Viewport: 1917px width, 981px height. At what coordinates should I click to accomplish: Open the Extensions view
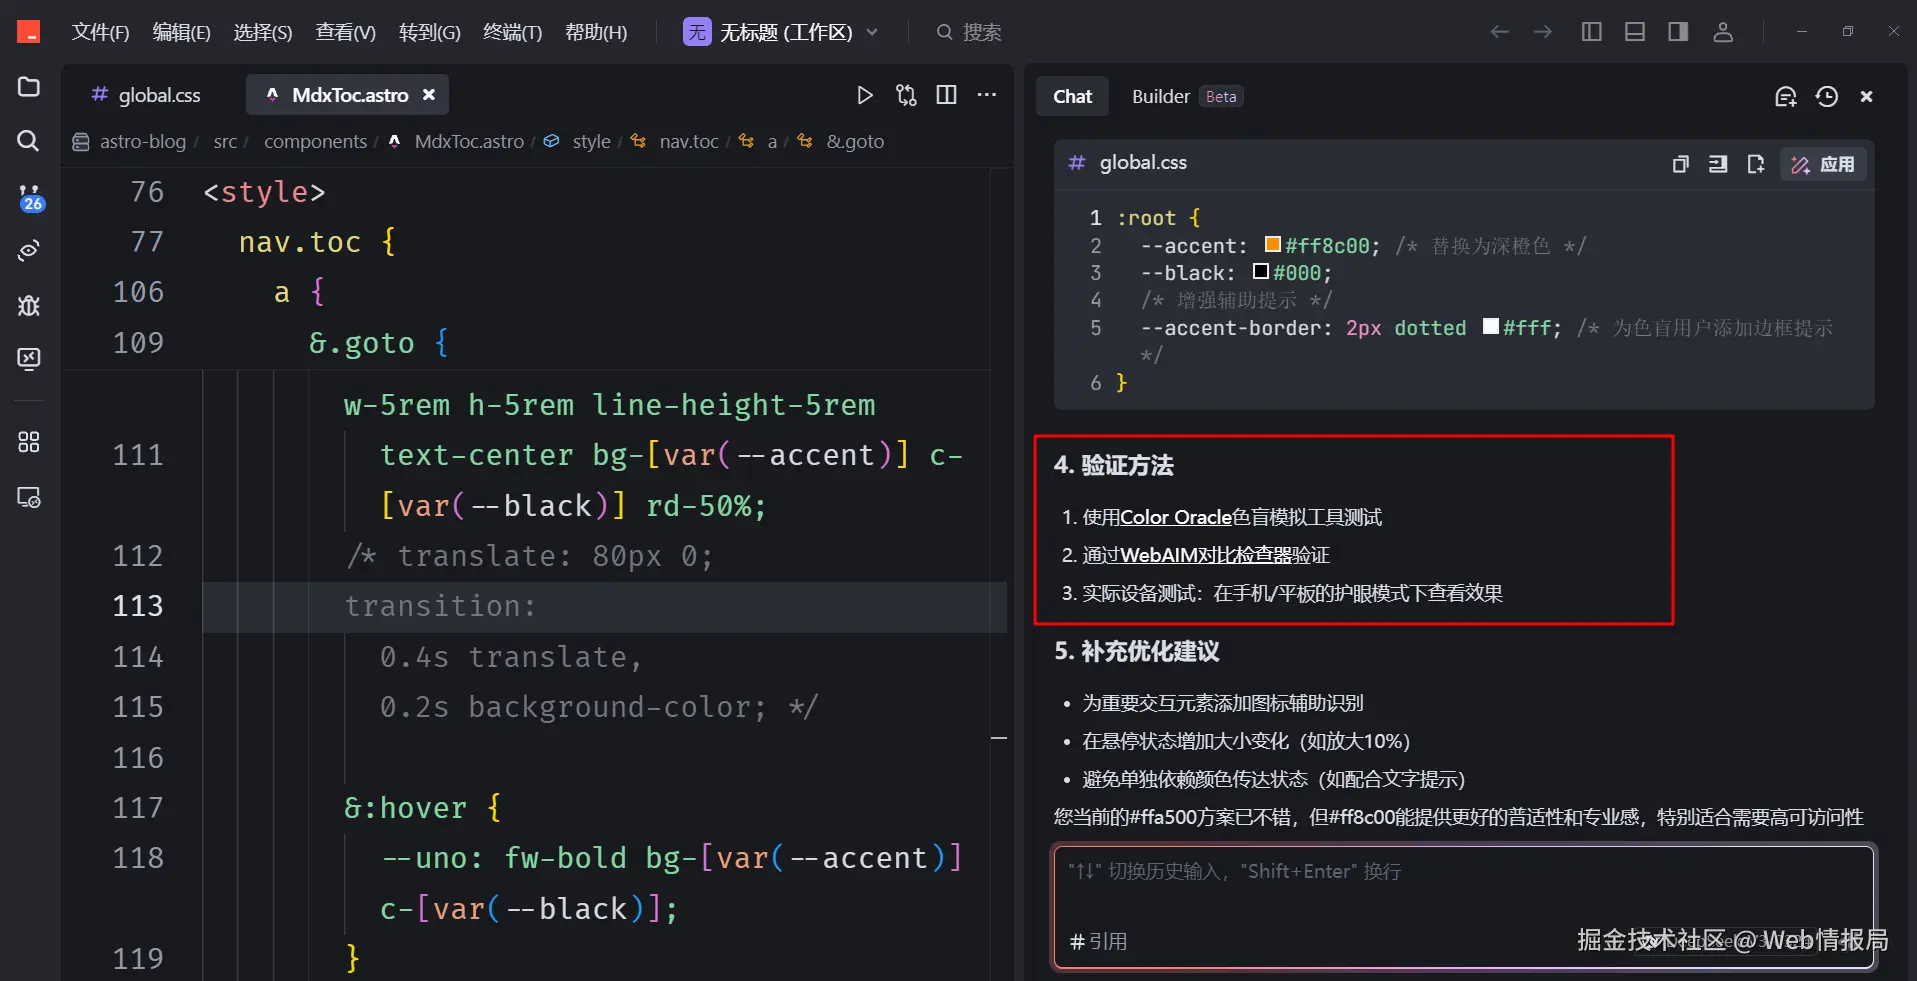(x=27, y=441)
